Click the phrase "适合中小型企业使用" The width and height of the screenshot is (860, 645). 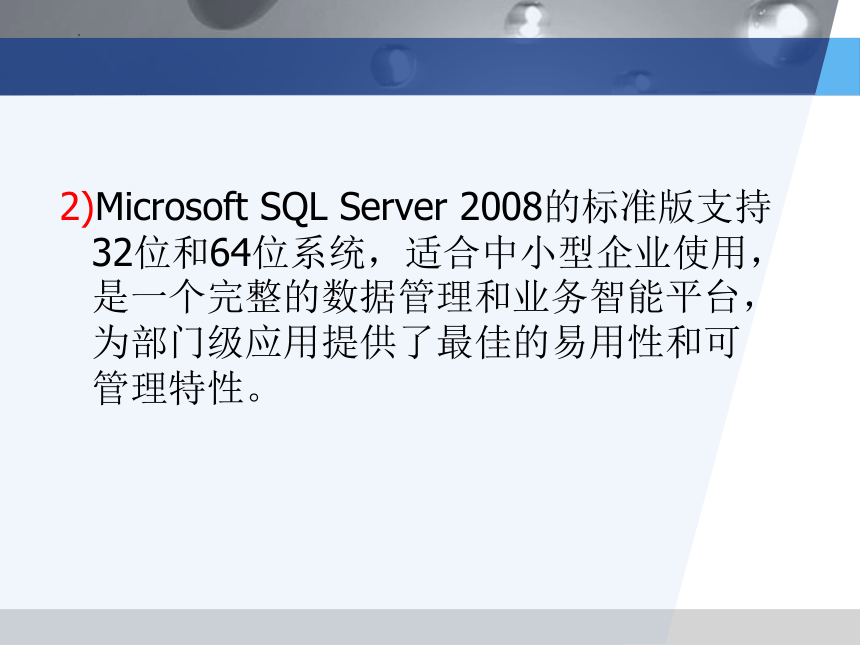click(575, 253)
